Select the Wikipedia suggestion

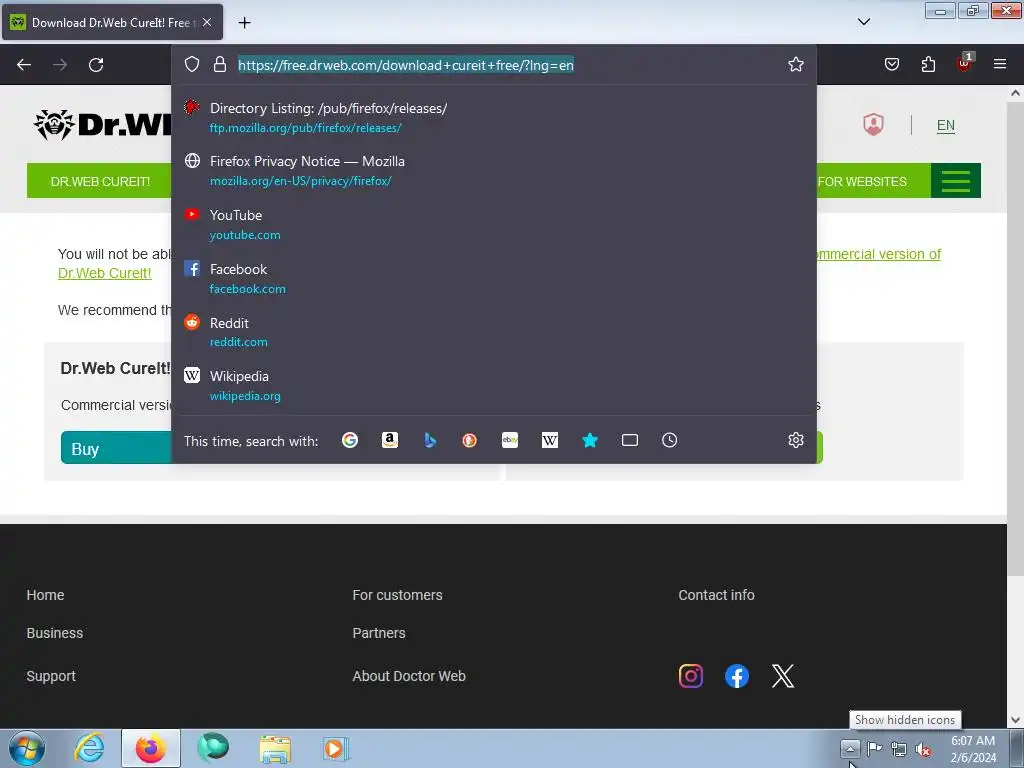click(x=494, y=385)
